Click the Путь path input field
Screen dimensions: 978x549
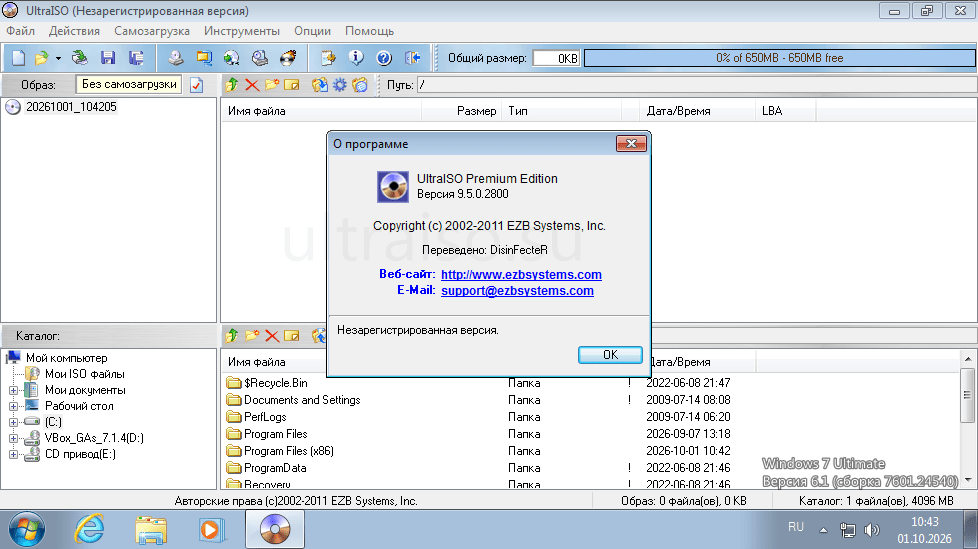(x=697, y=85)
